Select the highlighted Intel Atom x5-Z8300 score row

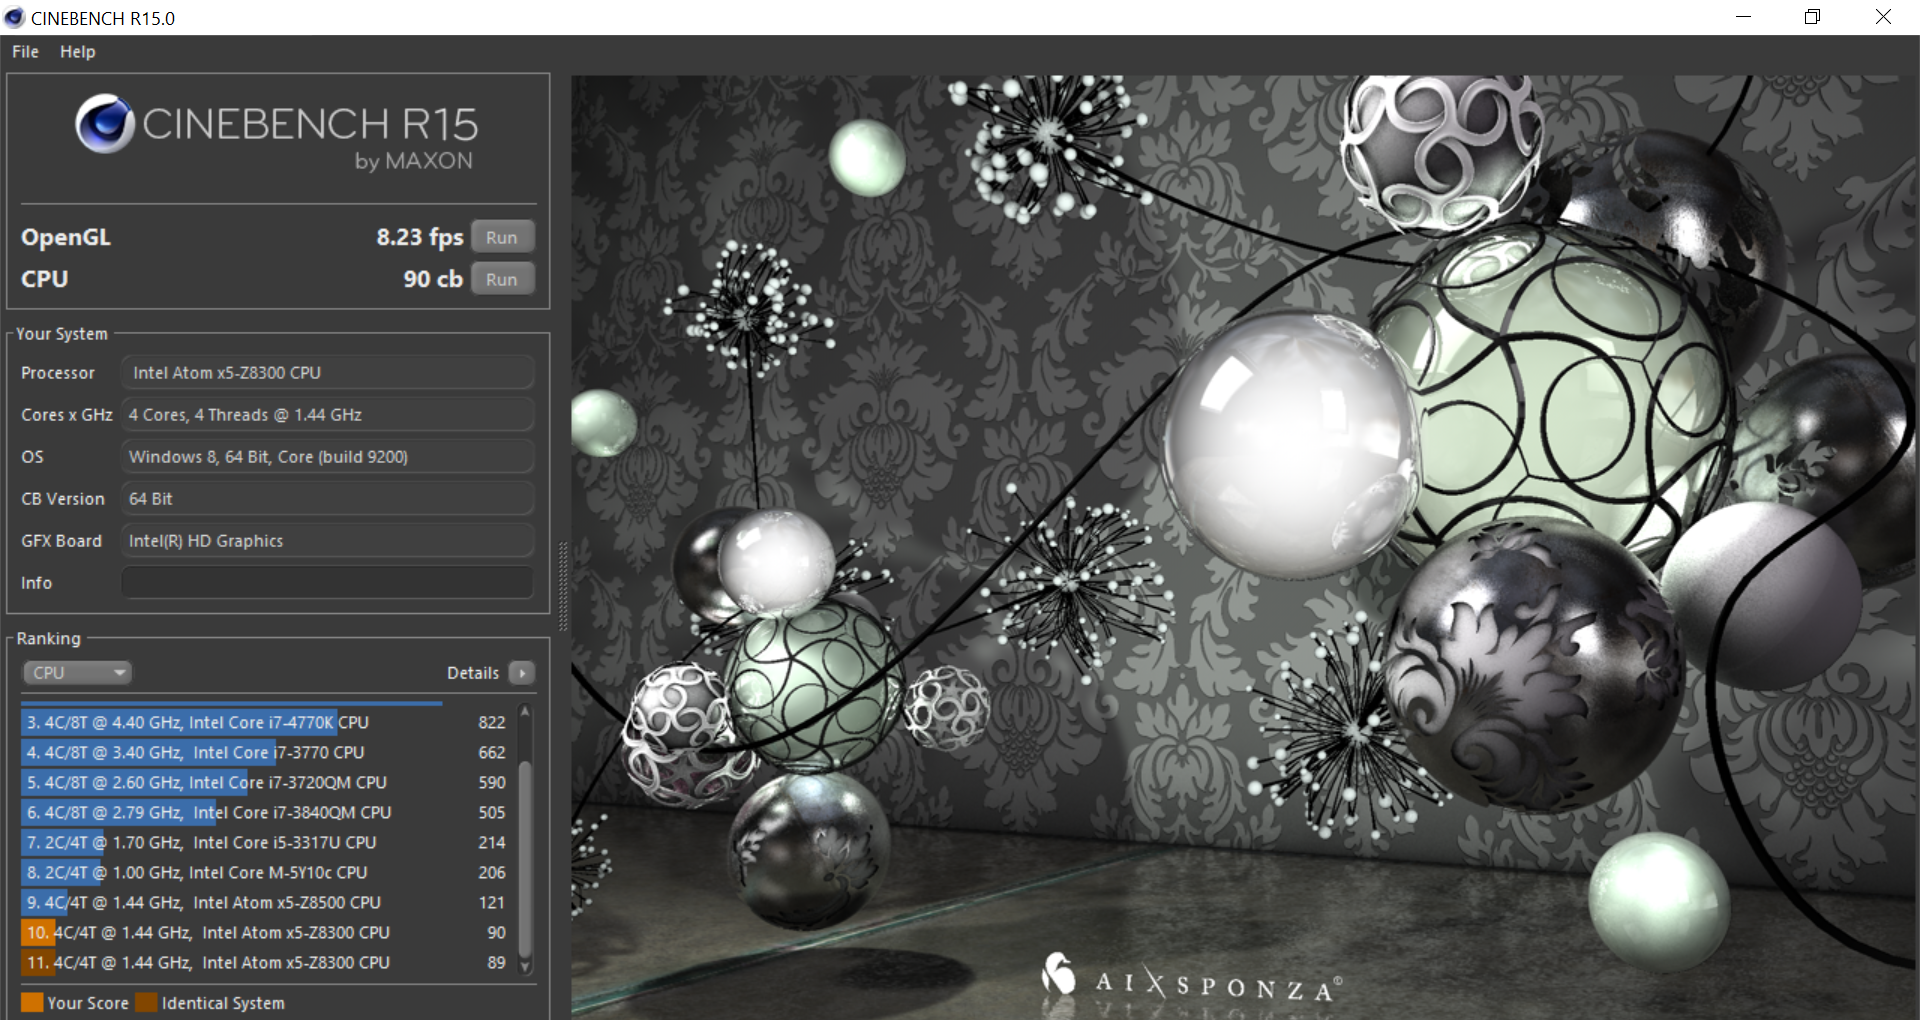tap(200, 932)
